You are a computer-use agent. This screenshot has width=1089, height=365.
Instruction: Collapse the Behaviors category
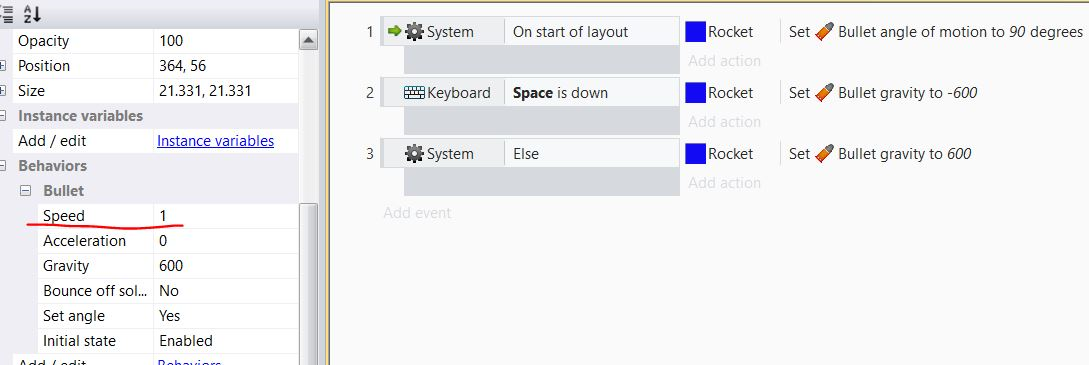(x=3, y=166)
